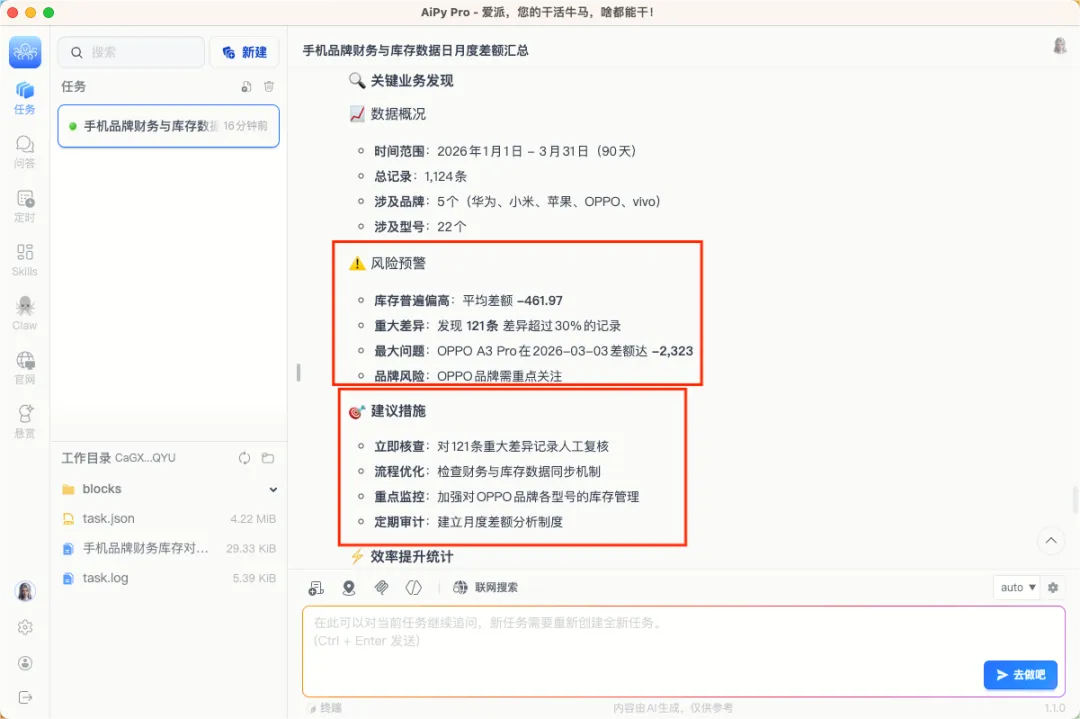1080x719 pixels.
Task: Open working directory folder icon
Action: pos(268,458)
